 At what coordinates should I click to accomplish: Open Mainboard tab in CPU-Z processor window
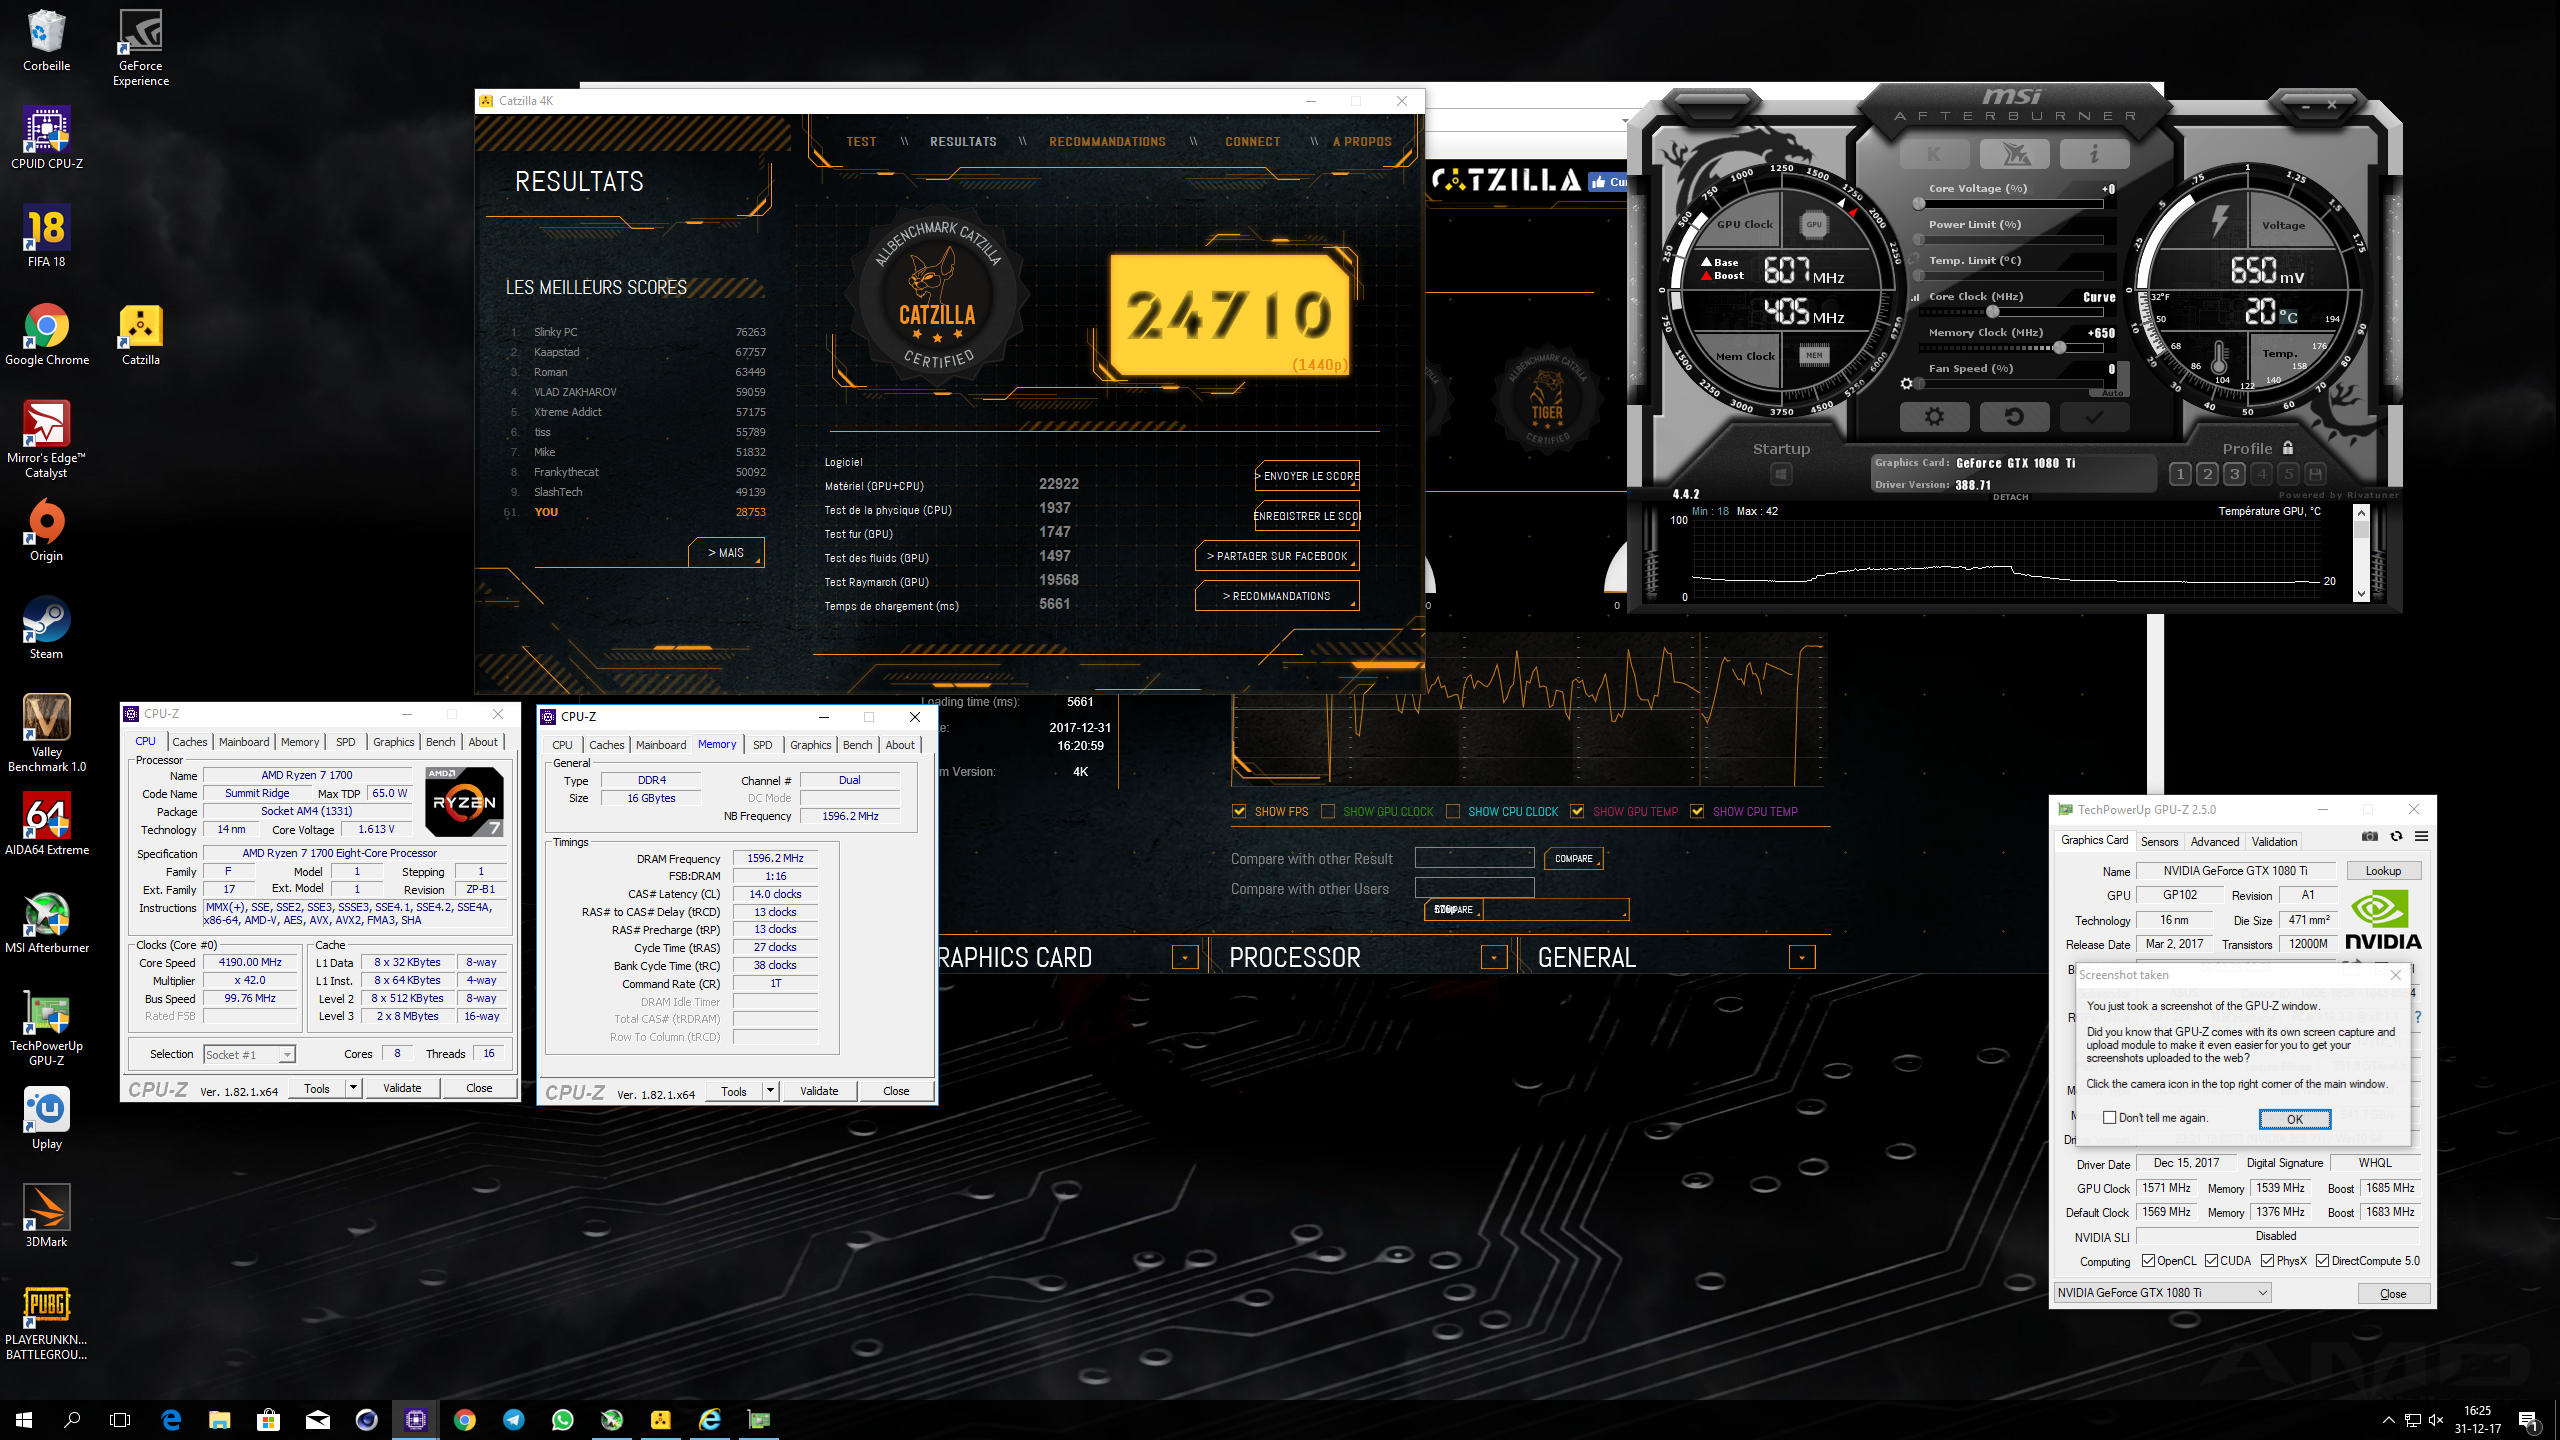click(244, 742)
